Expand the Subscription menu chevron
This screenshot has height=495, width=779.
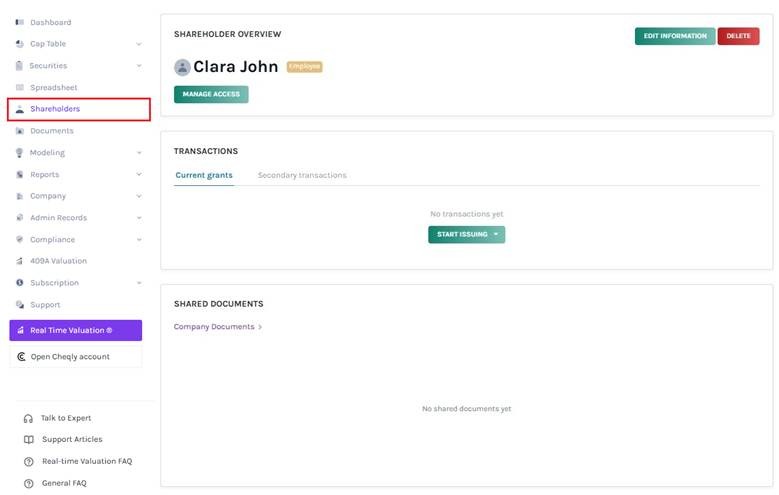pos(139,283)
